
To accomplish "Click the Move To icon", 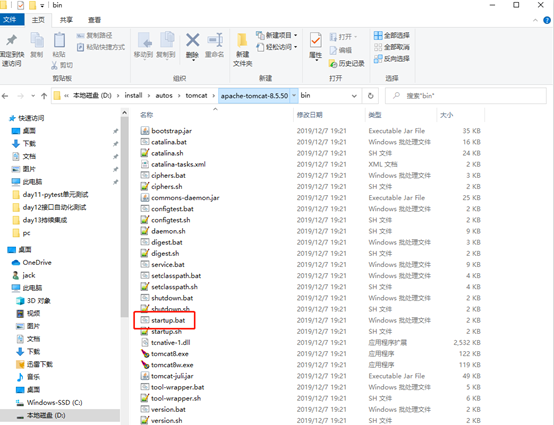I will (x=145, y=40).
